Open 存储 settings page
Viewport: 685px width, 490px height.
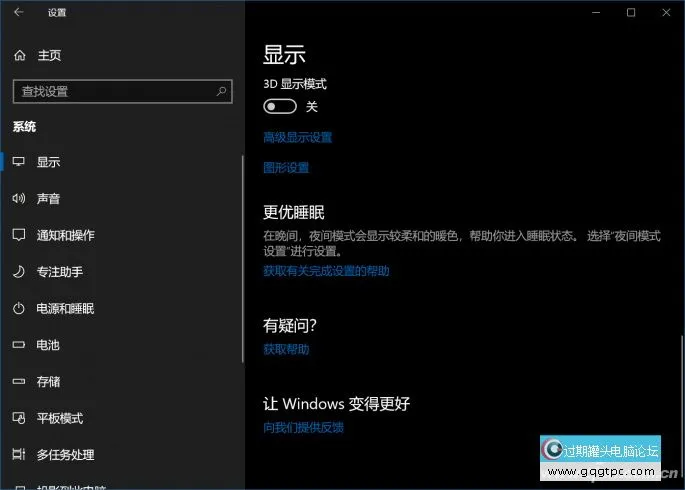coord(122,381)
